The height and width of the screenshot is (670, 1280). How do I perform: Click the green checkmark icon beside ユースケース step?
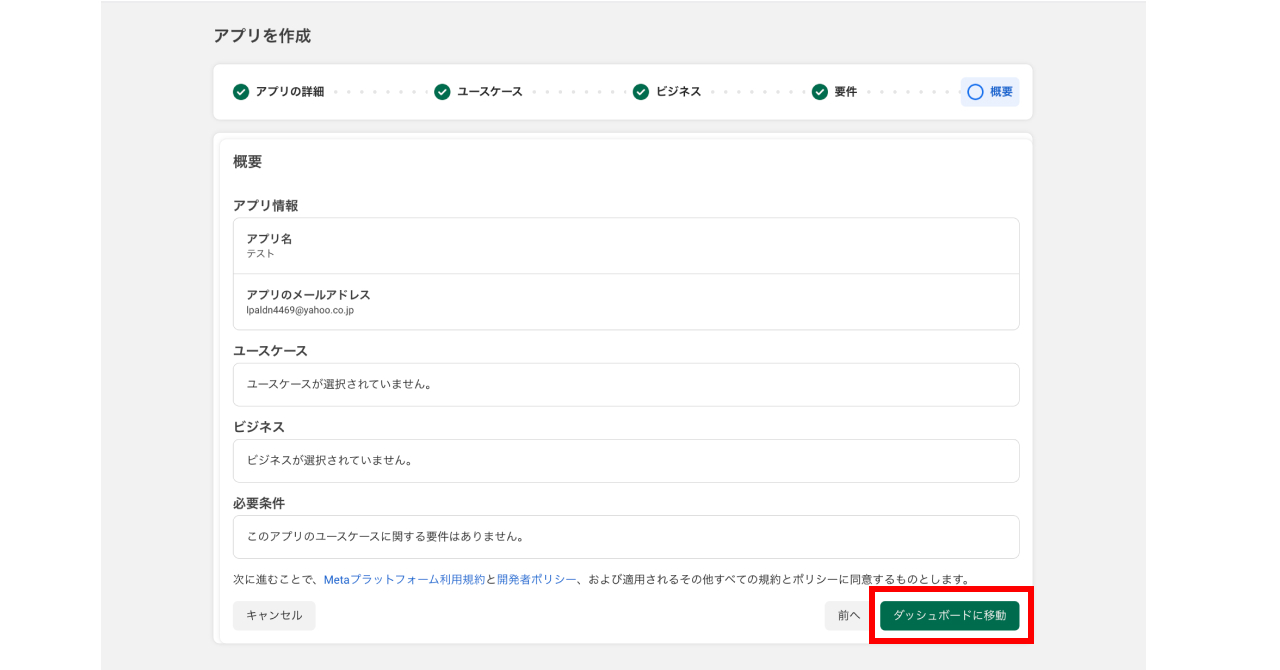[x=442, y=92]
